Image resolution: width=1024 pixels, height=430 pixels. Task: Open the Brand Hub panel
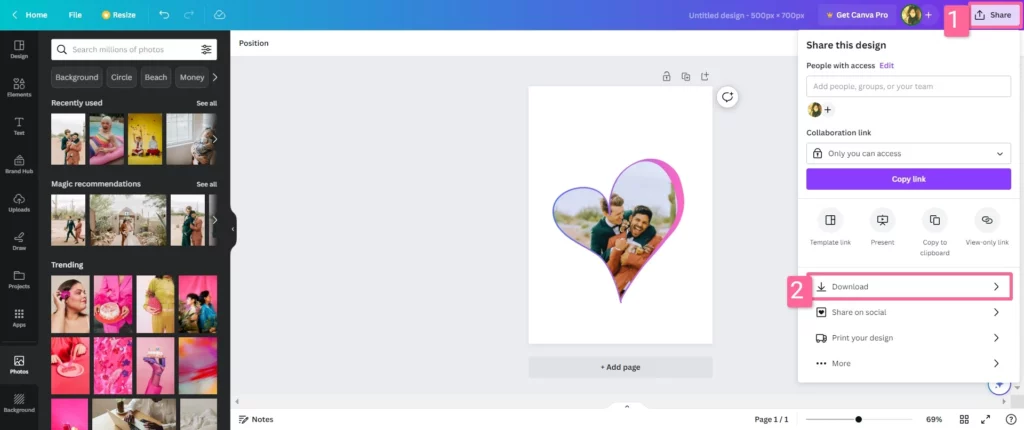pos(19,164)
